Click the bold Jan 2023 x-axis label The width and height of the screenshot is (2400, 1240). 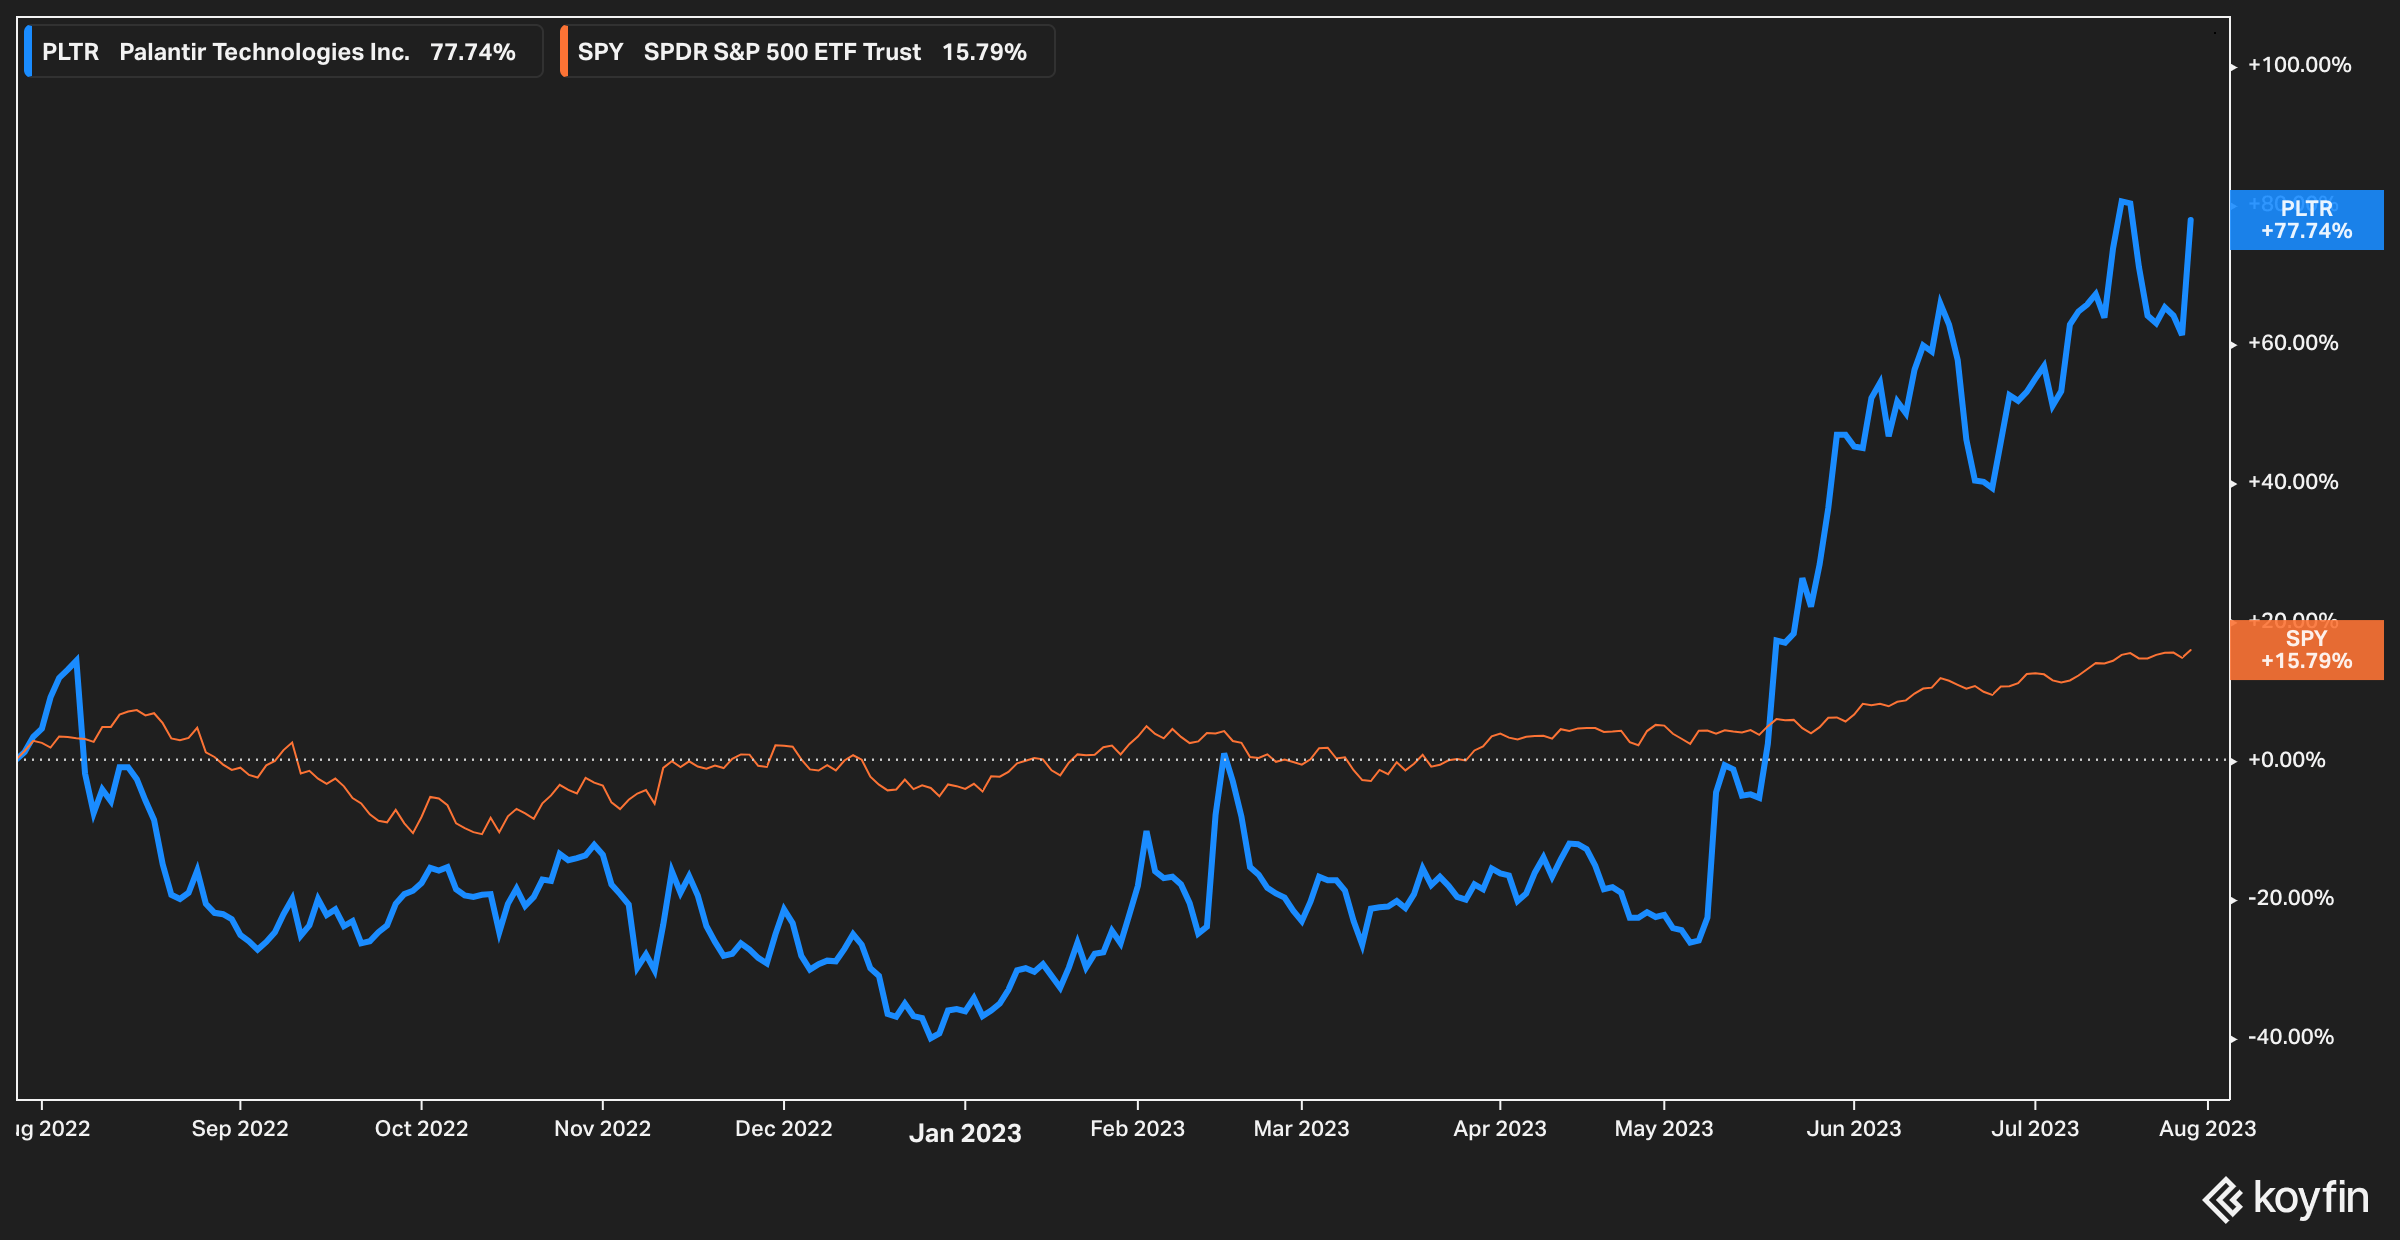point(965,1133)
